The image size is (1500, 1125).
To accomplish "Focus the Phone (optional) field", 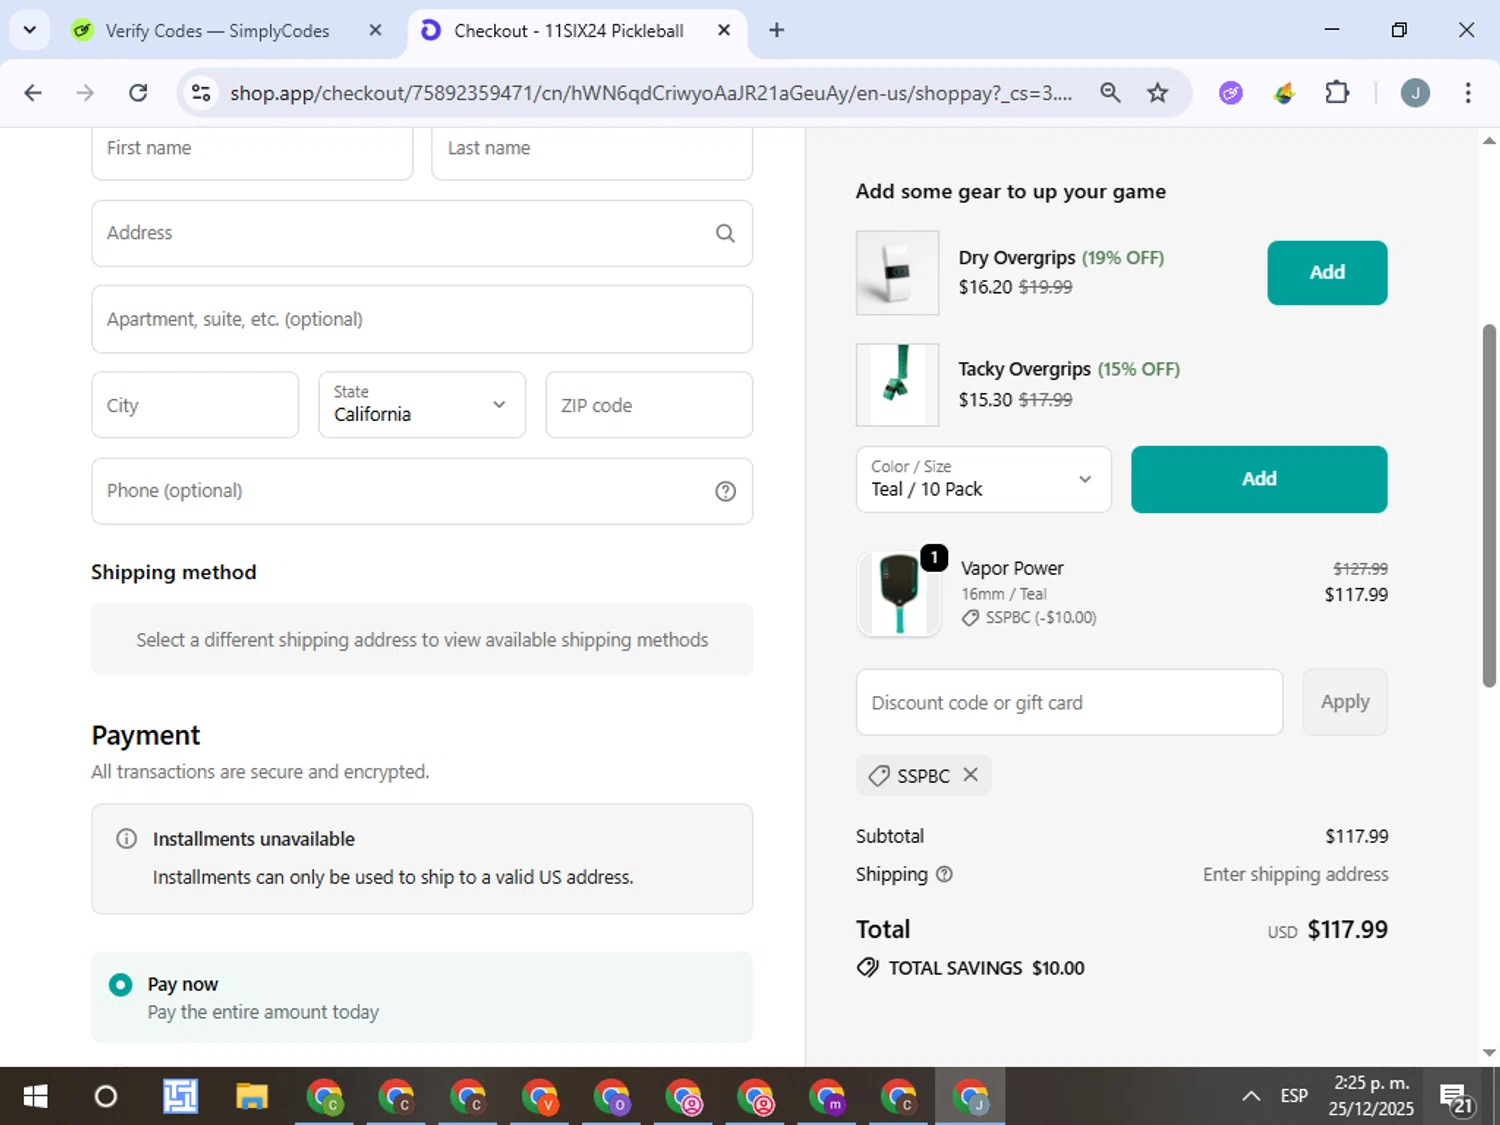I will click(x=422, y=491).
